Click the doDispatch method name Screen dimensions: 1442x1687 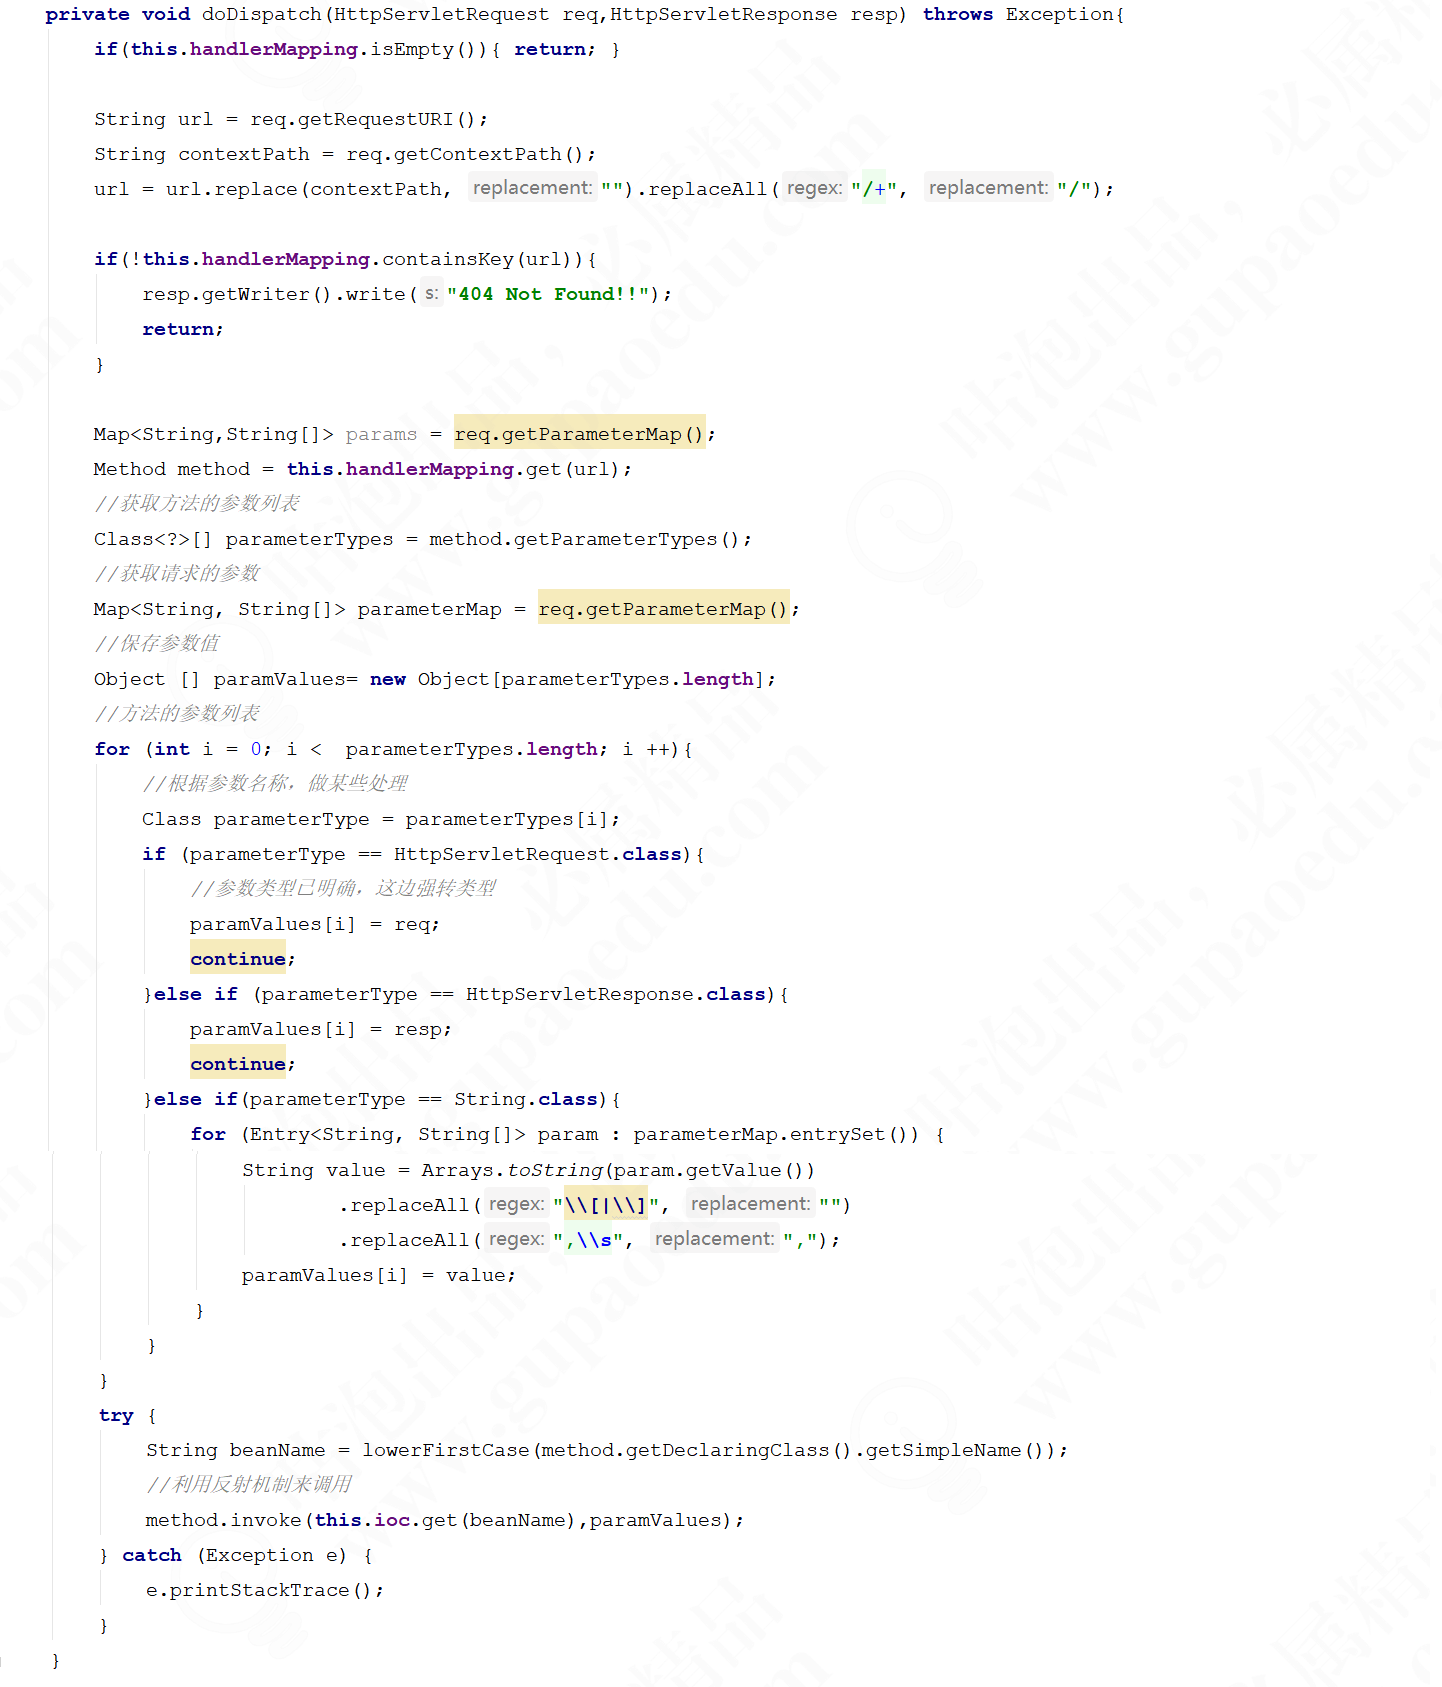coord(261,15)
